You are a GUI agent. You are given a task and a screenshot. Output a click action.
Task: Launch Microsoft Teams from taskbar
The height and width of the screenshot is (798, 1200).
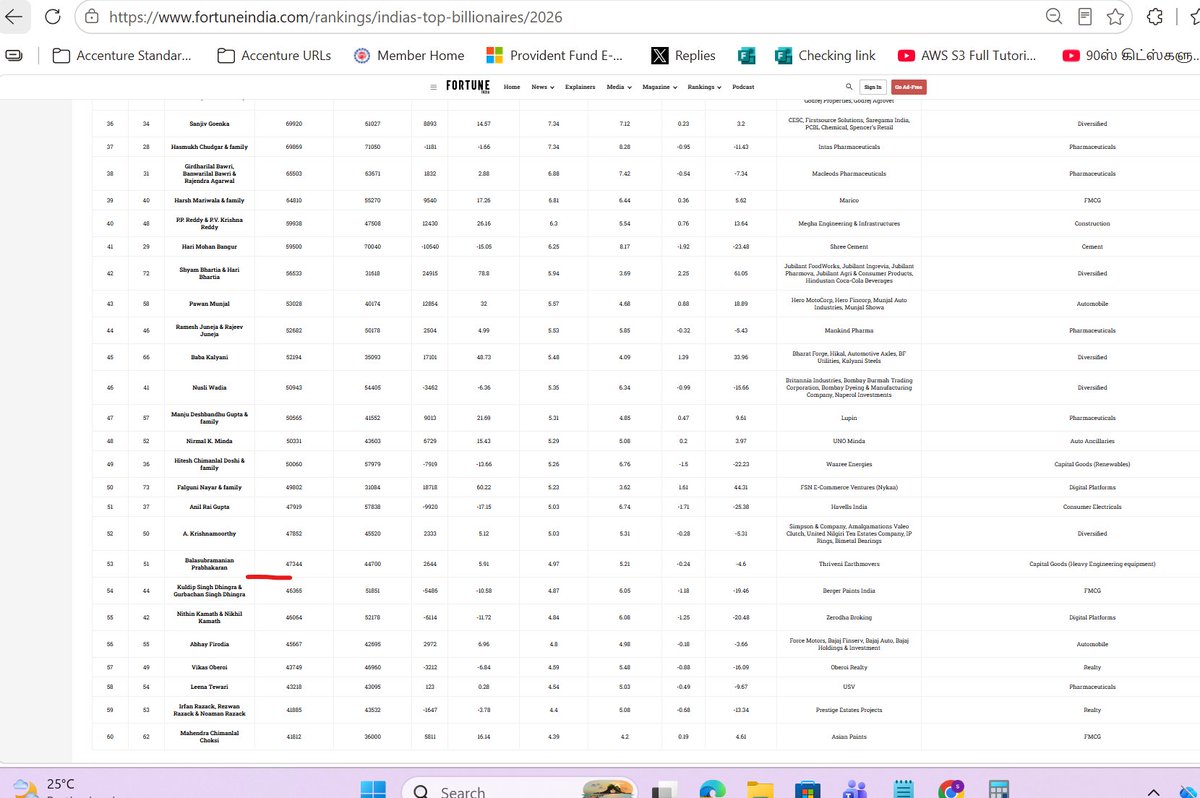pyautogui.click(x=857, y=791)
